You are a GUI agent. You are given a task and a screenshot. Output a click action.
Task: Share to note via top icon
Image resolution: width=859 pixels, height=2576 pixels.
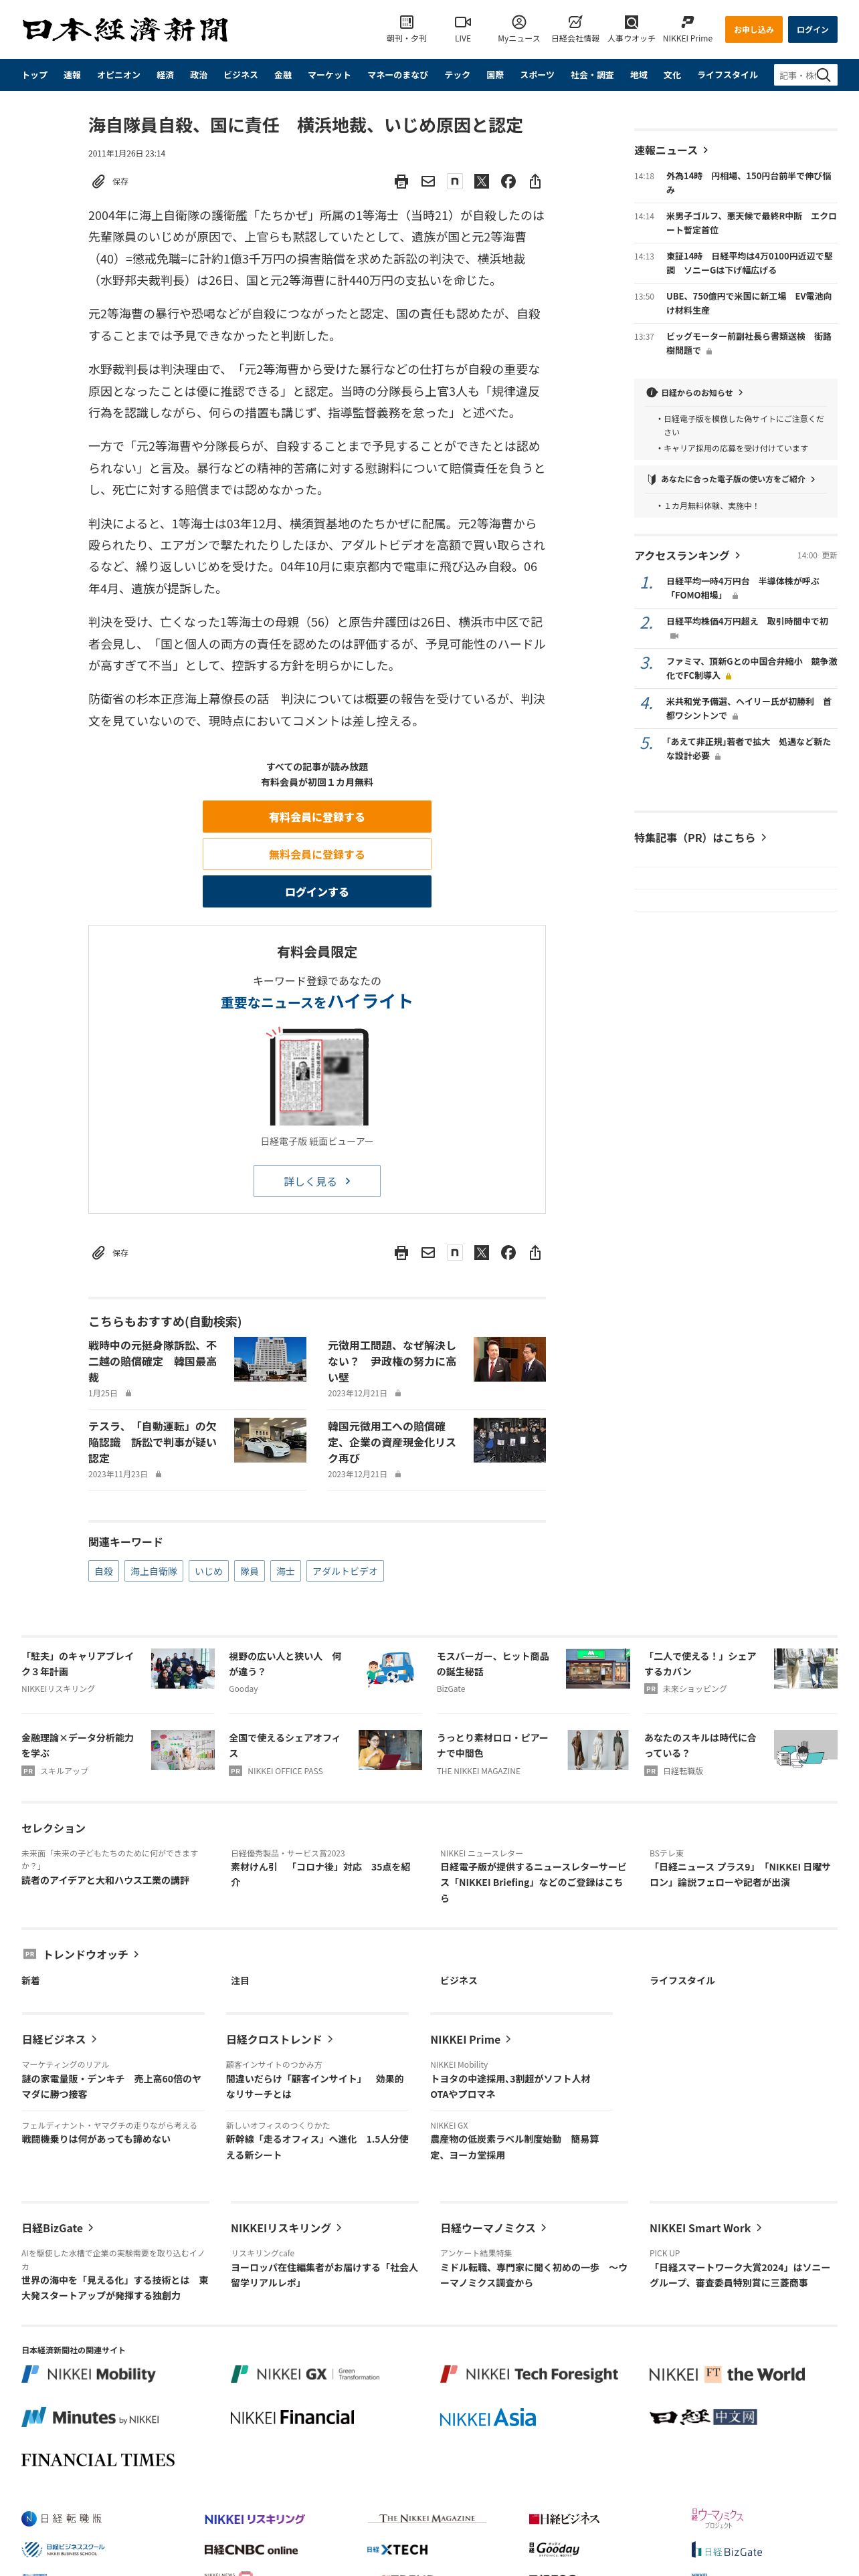455,182
